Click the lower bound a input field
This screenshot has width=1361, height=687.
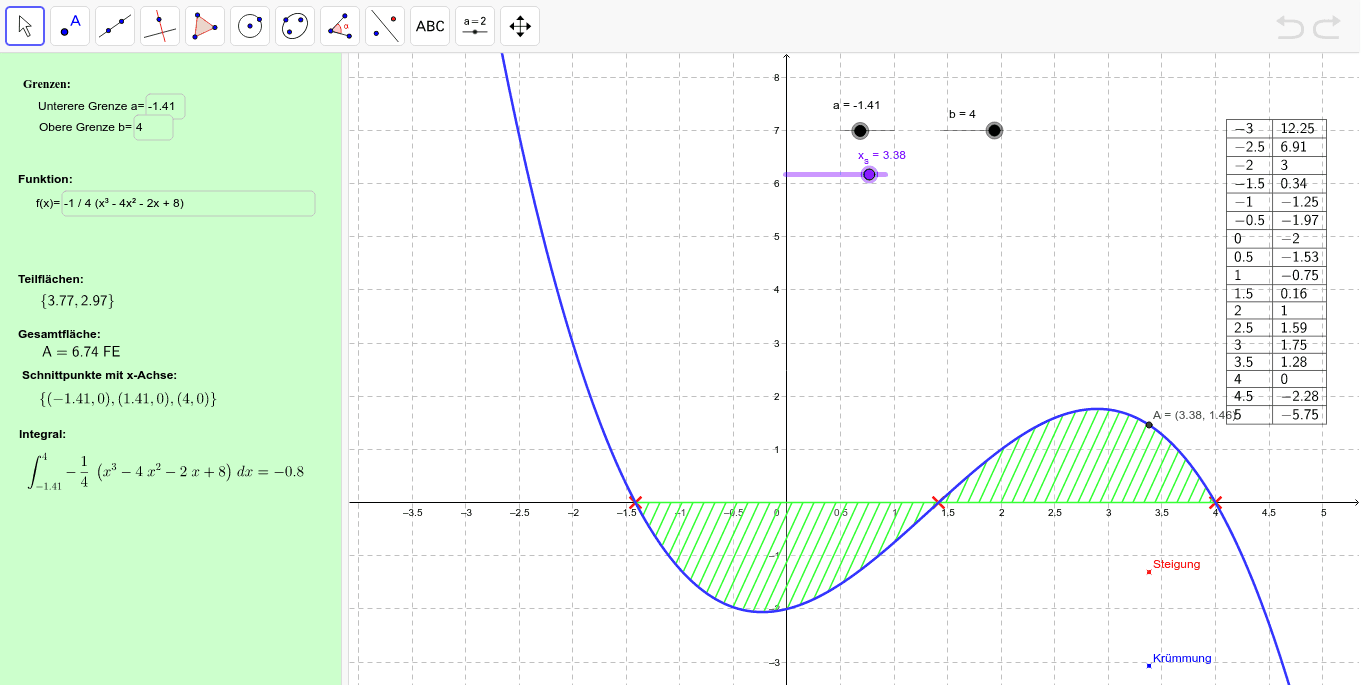coord(165,106)
